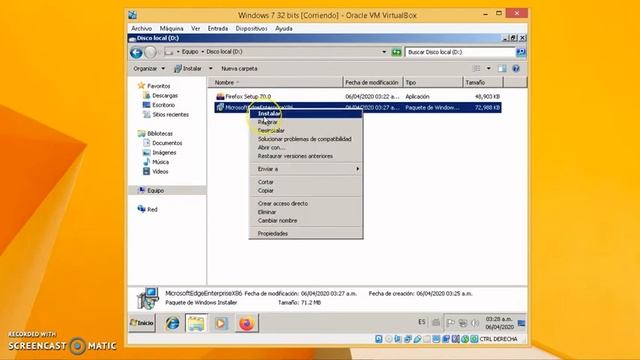
Task: Open the view options dropdown arrow
Action: pos(489,69)
